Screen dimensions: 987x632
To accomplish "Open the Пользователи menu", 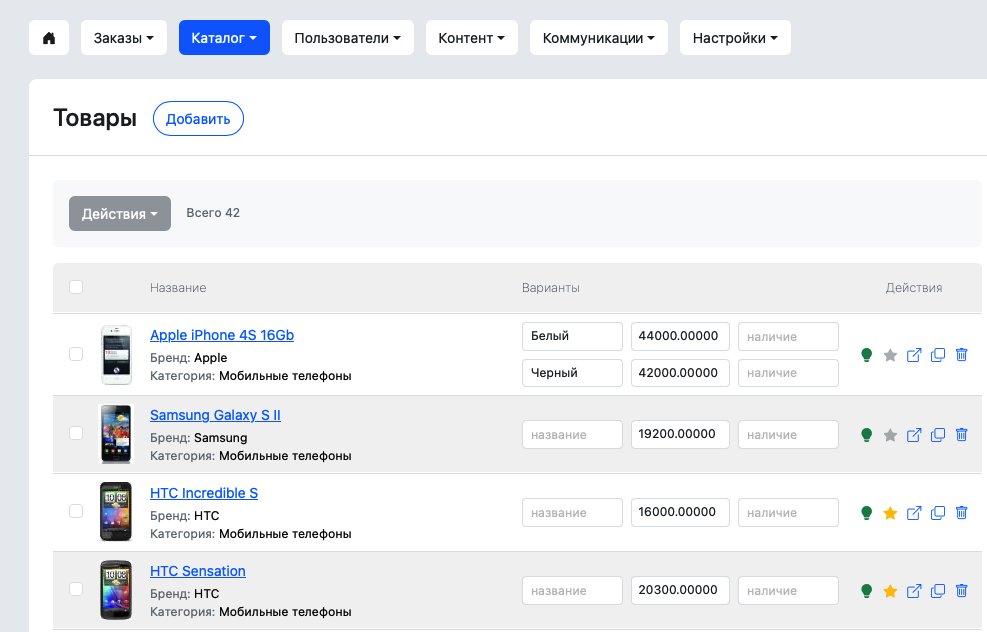I will coord(347,38).
